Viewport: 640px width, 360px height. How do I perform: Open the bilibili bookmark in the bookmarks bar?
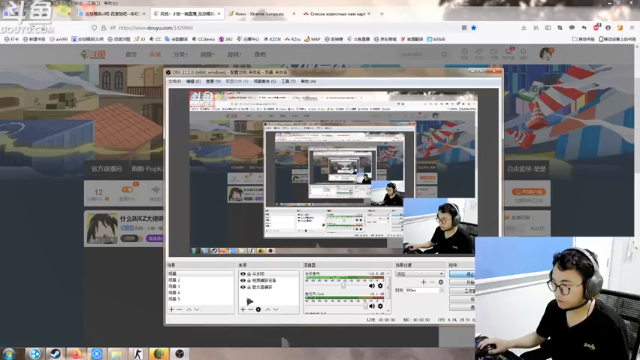tap(436, 39)
